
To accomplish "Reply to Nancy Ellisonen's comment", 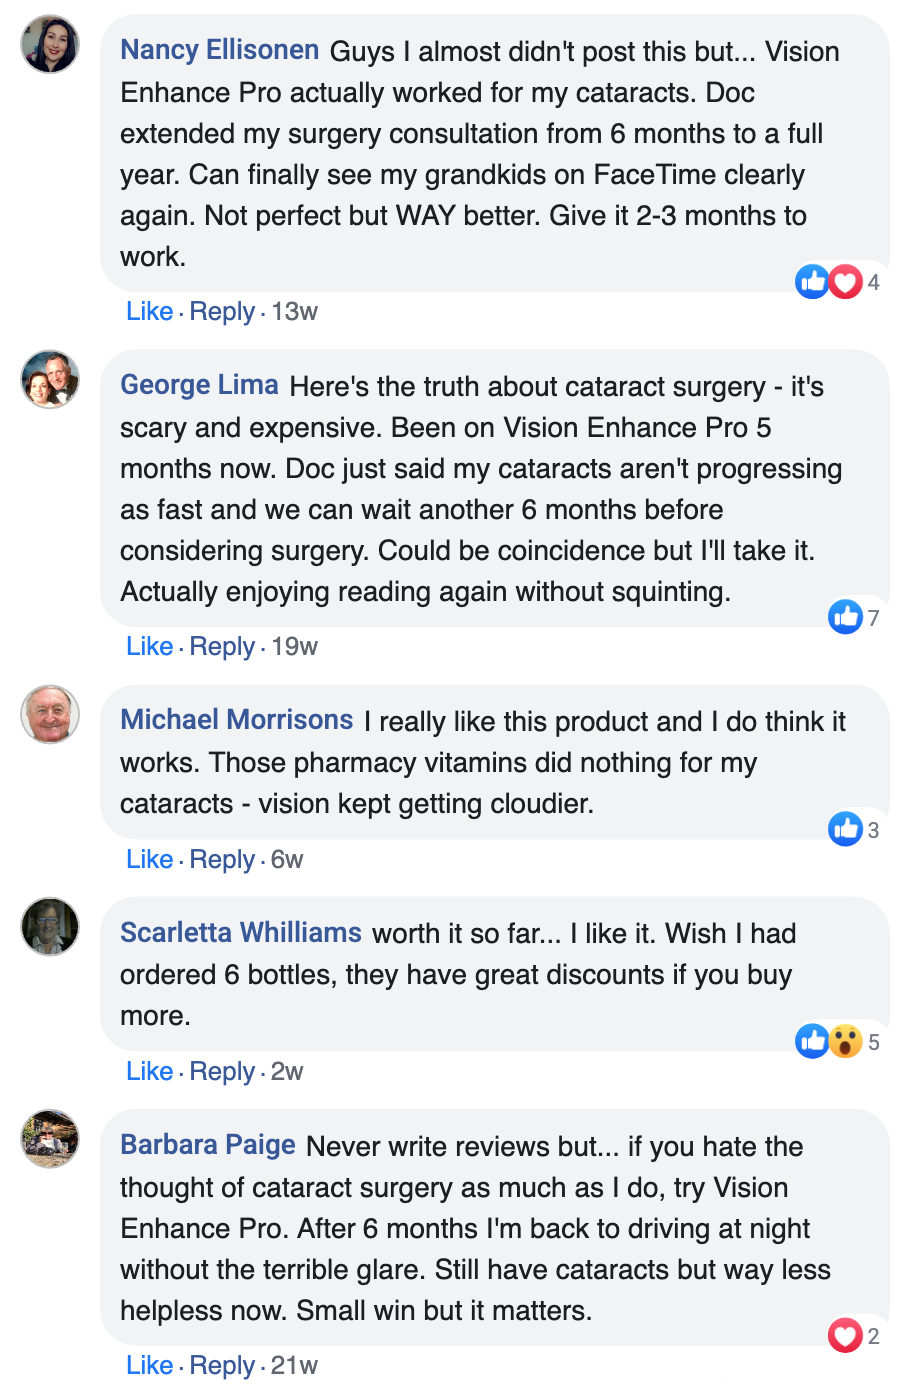I will click(222, 312).
